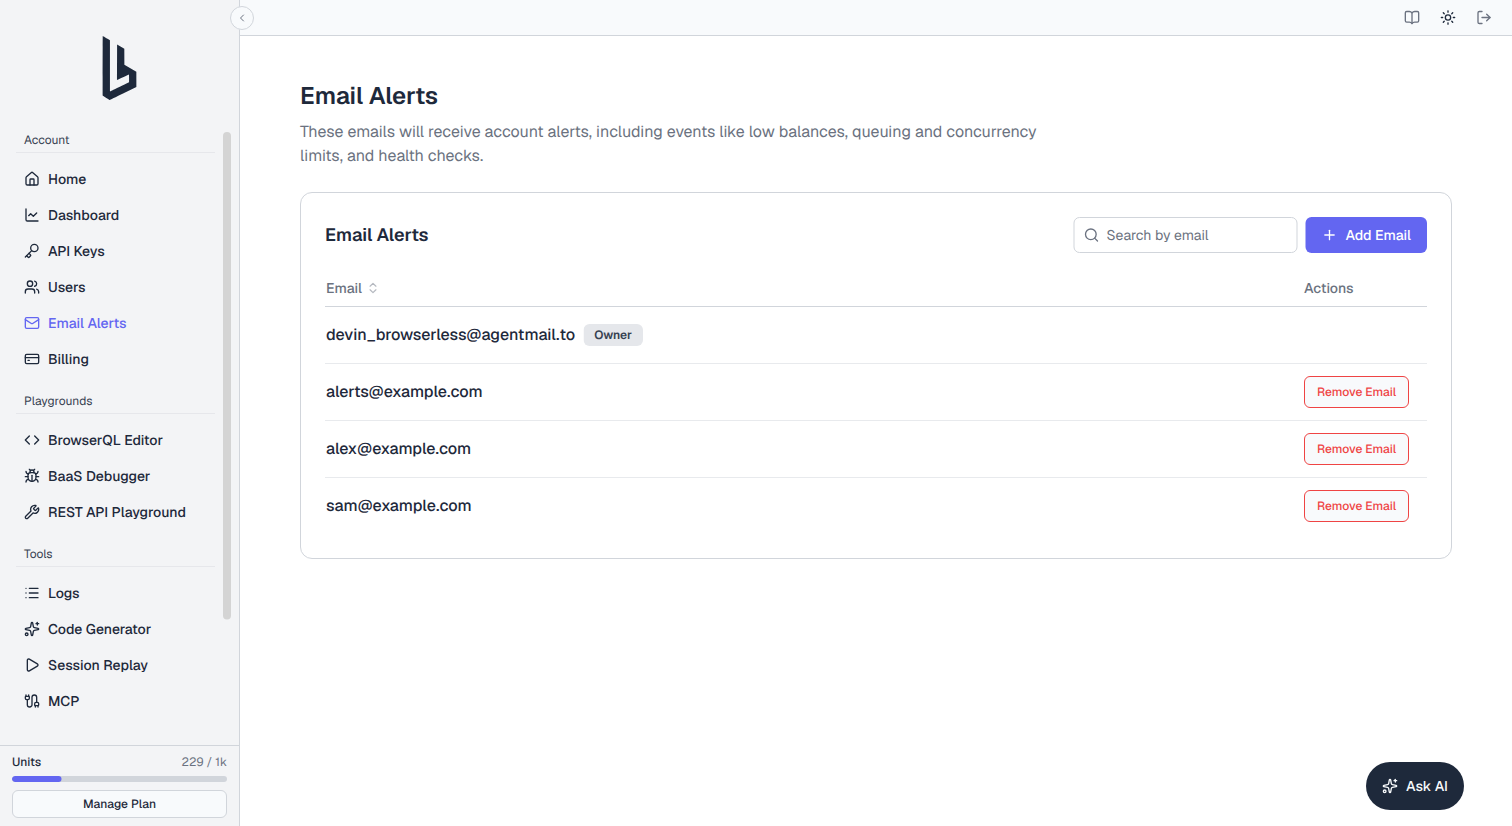Toggle light/dark theme sun icon
The width and height of the screenshot is (1512, 826).
(x=1448, y=18)
